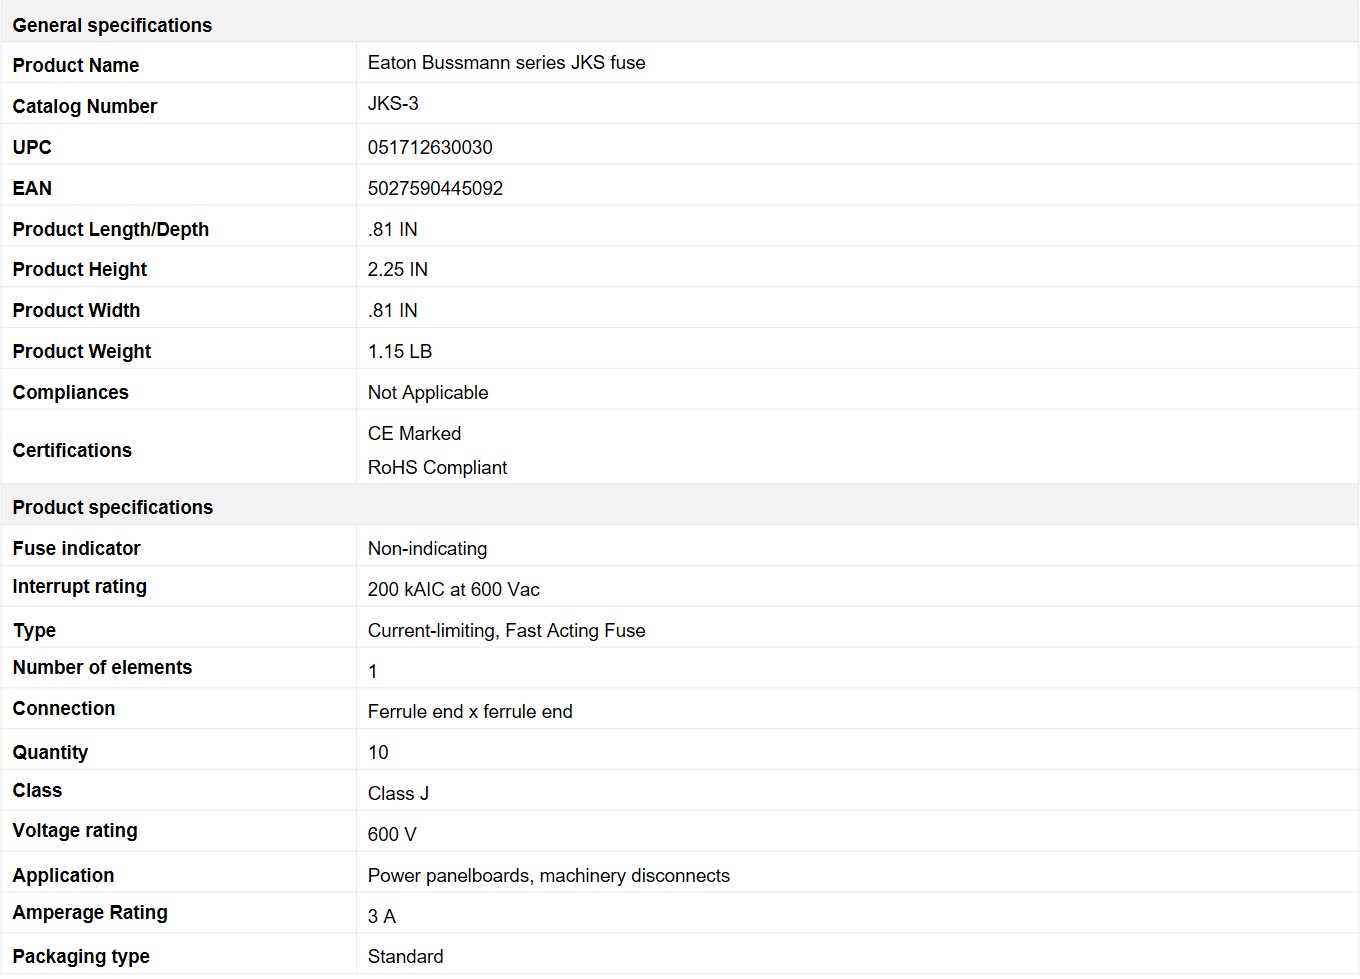The image size is (1360, 979).
Task: Click the Power panelboards application text
Action: 548,875
